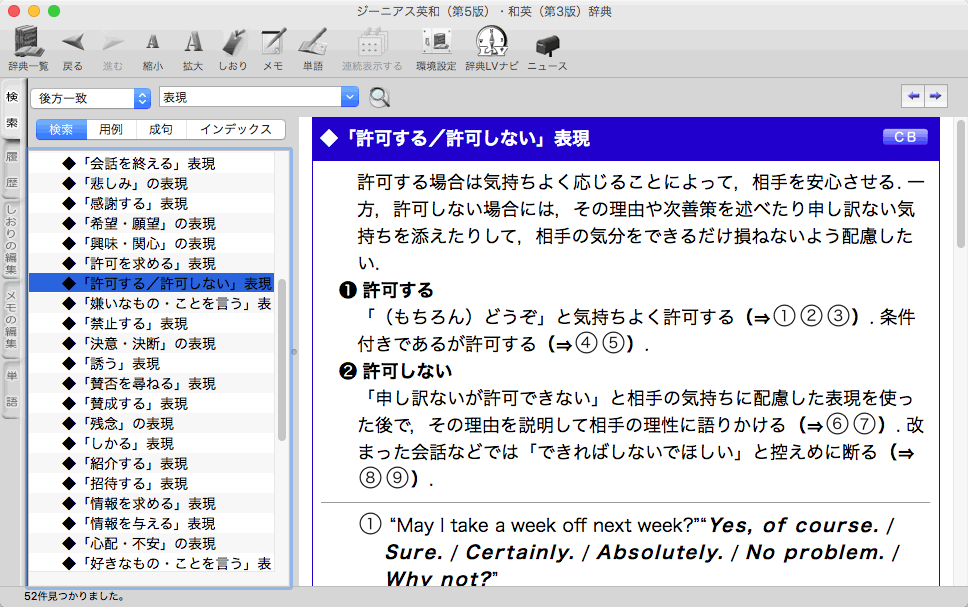Screen dimensions: 968x607
Task: Select 「禁止する」表現 in results list
Action: 138,324
